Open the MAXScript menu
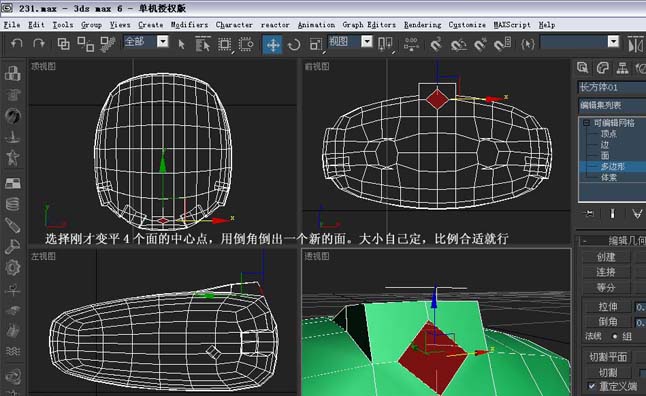 pos(512,25)
